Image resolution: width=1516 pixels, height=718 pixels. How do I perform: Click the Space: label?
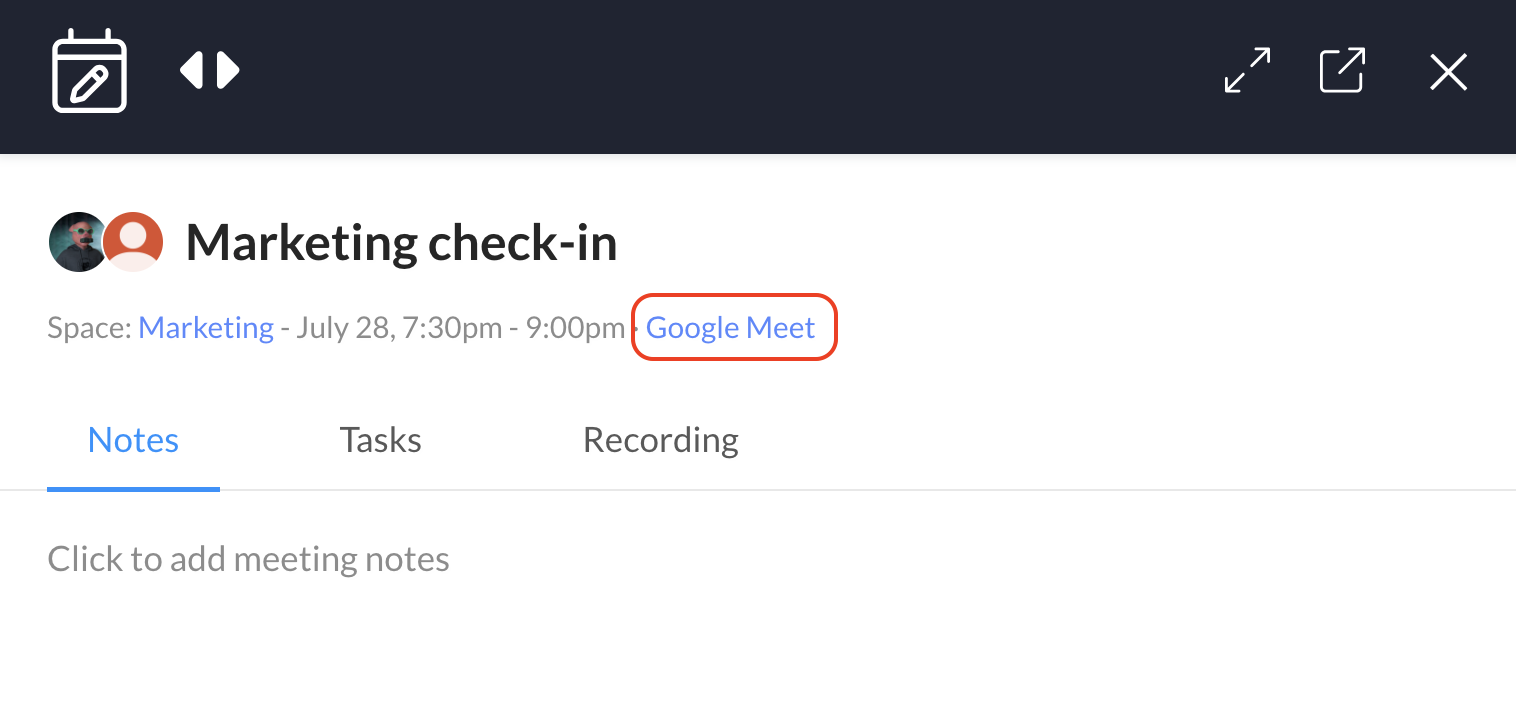89,328
